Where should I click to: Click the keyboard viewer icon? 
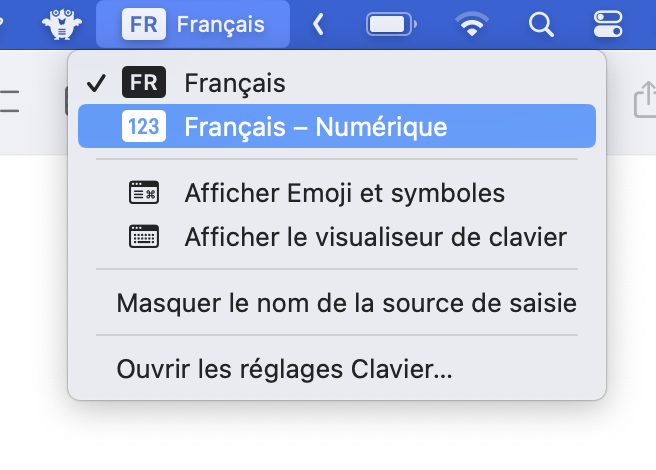144,237
